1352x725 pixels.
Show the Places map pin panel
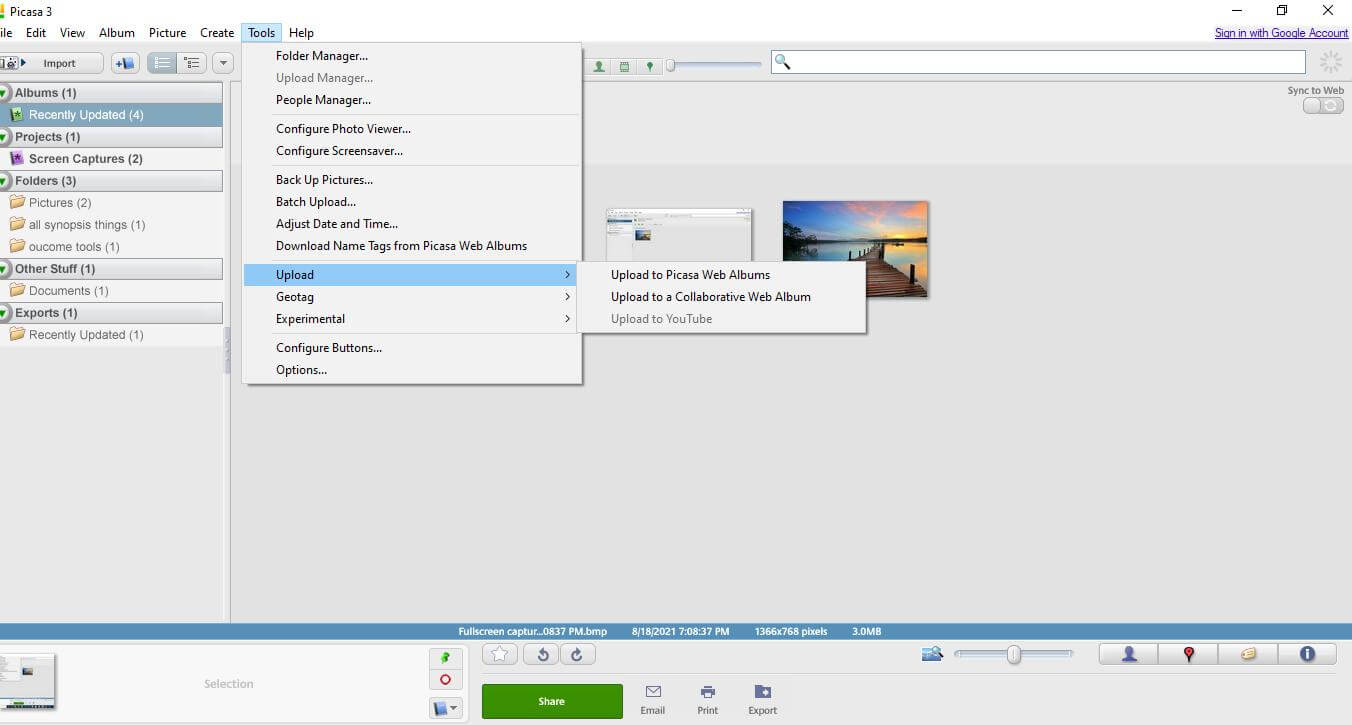[1188, 654]
